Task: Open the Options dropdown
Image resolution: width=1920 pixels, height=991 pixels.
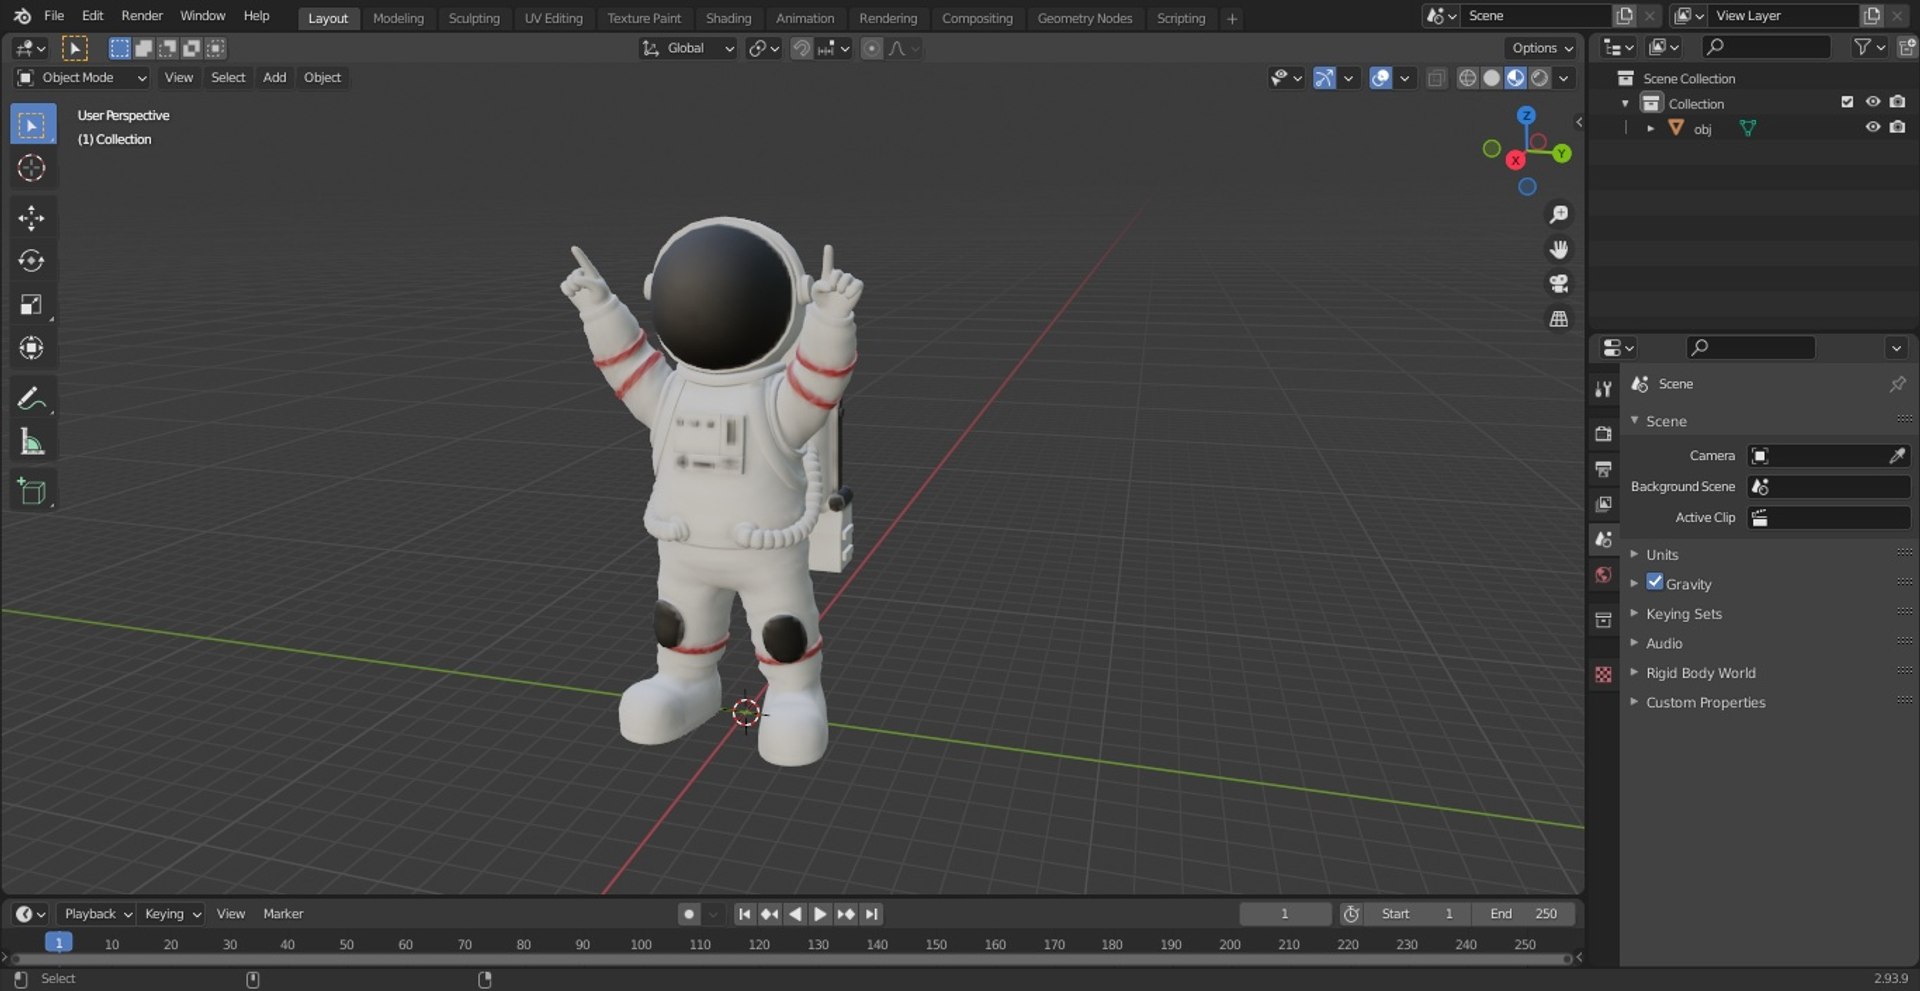Action: pyautogui.click(x=1541, y=48)
